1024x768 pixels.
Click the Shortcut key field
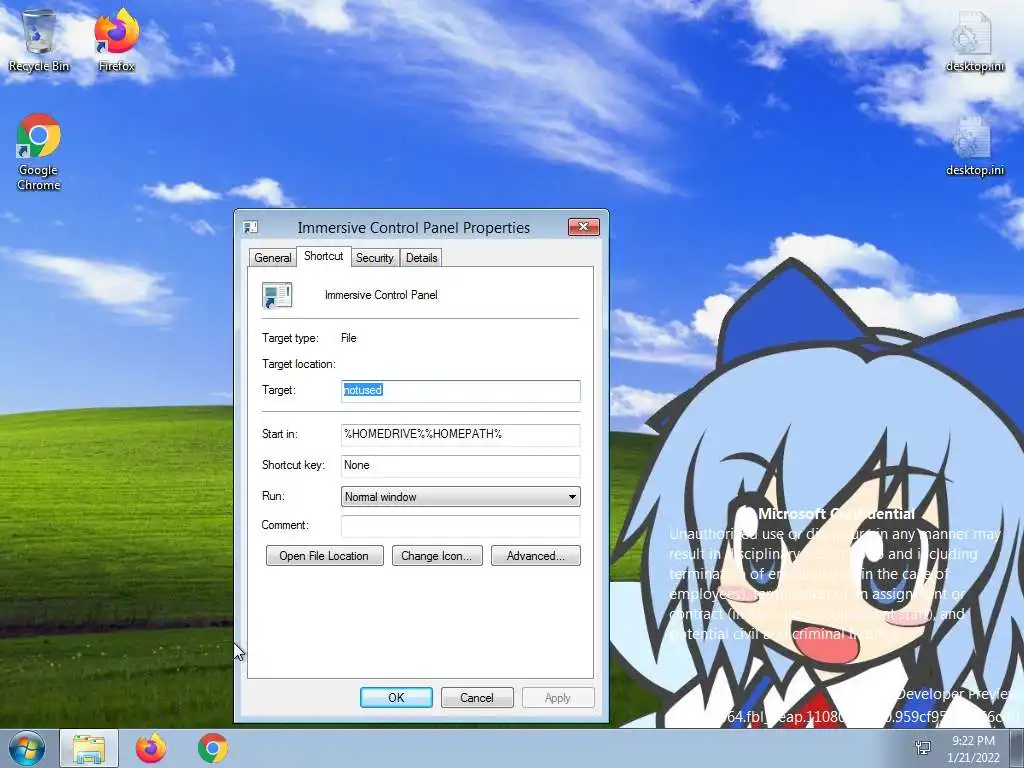click(460, 466)
